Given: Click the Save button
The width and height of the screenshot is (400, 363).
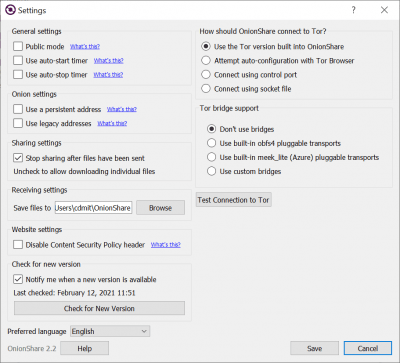Looking at the screenshot, I should [x=314, y=348].
